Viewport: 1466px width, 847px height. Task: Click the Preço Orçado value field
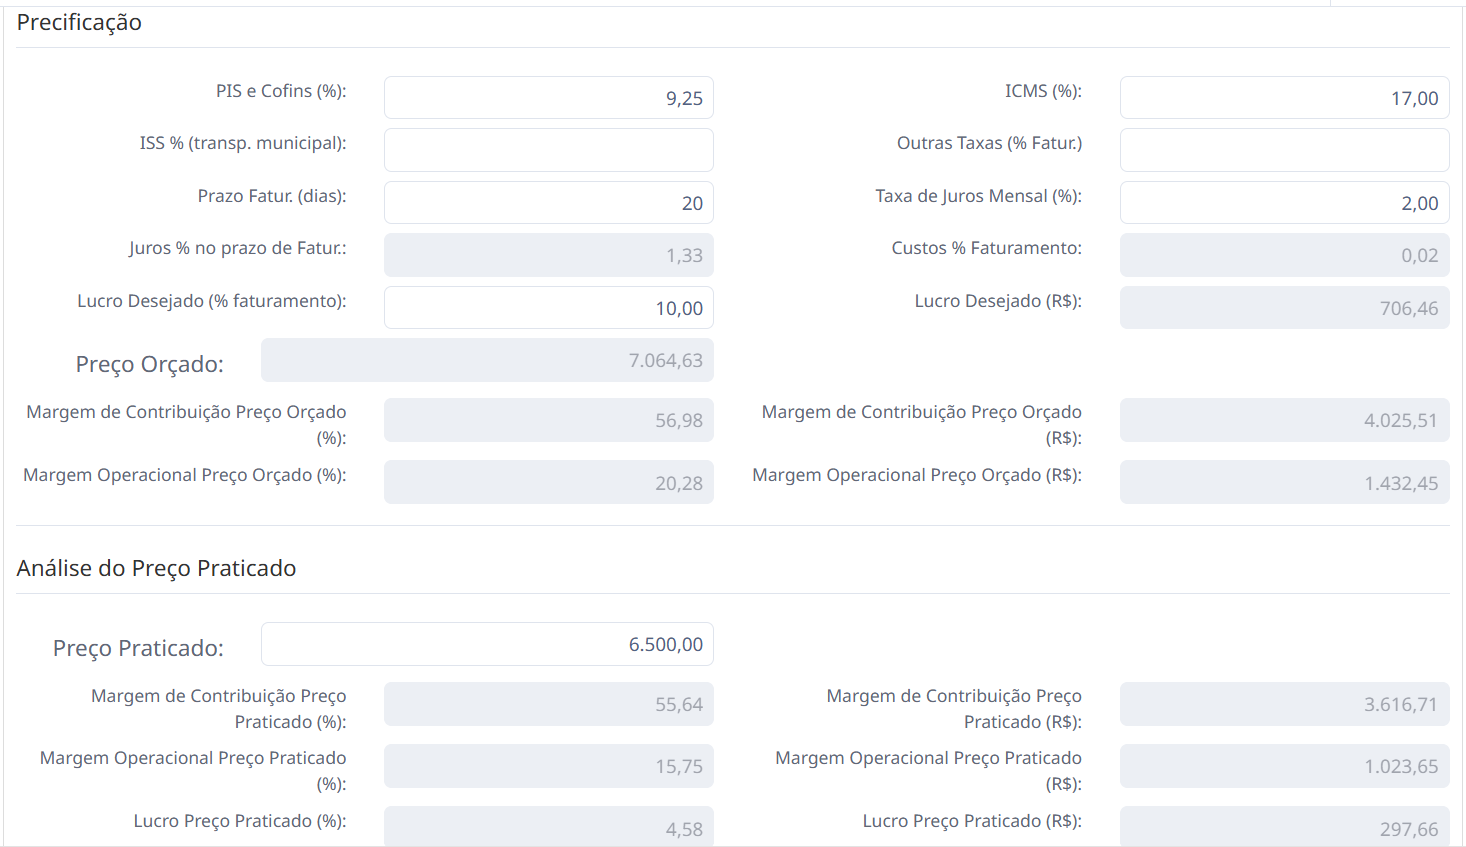point(487,360)
